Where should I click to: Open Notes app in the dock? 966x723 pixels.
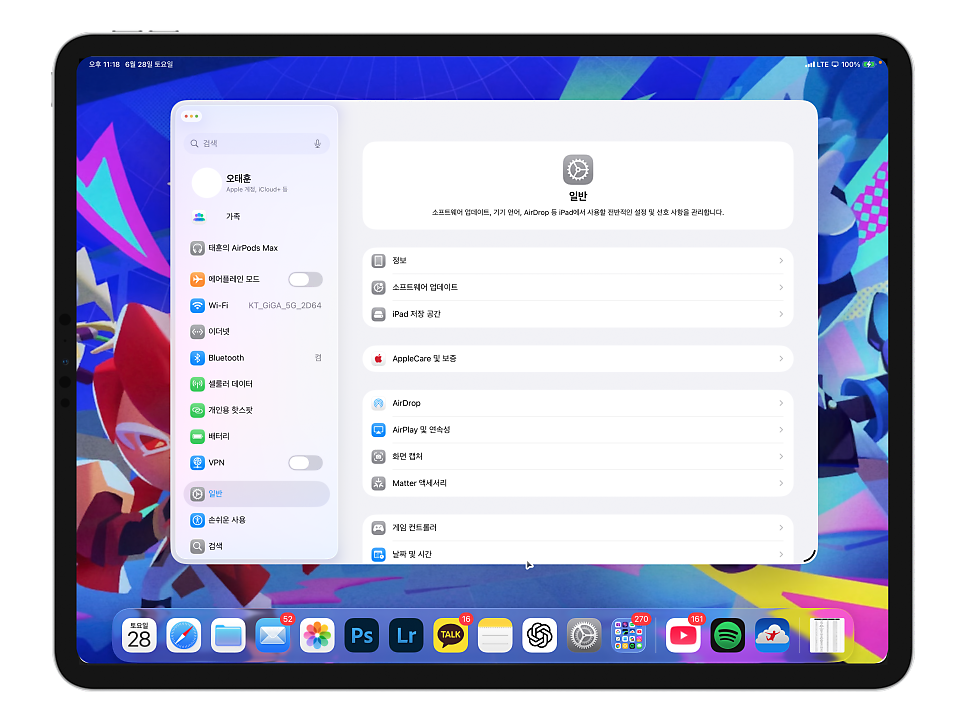(x=495, y=636)
